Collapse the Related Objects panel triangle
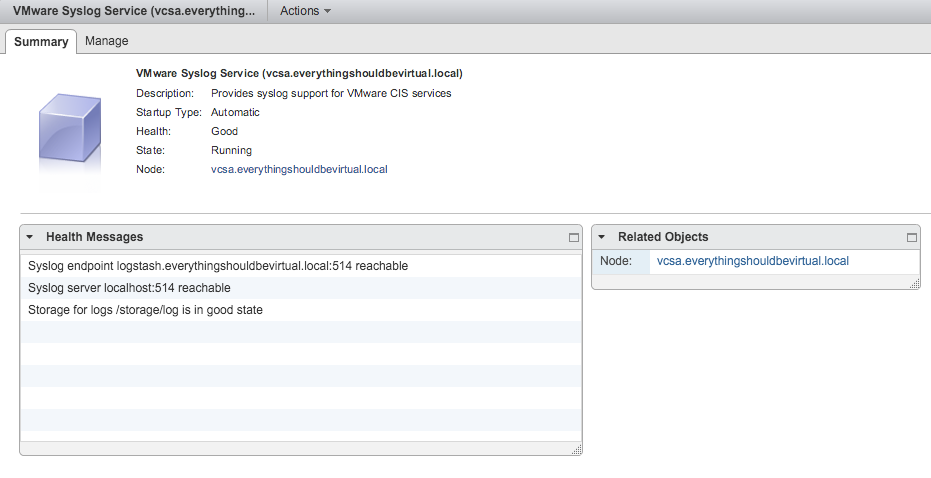 602,238
